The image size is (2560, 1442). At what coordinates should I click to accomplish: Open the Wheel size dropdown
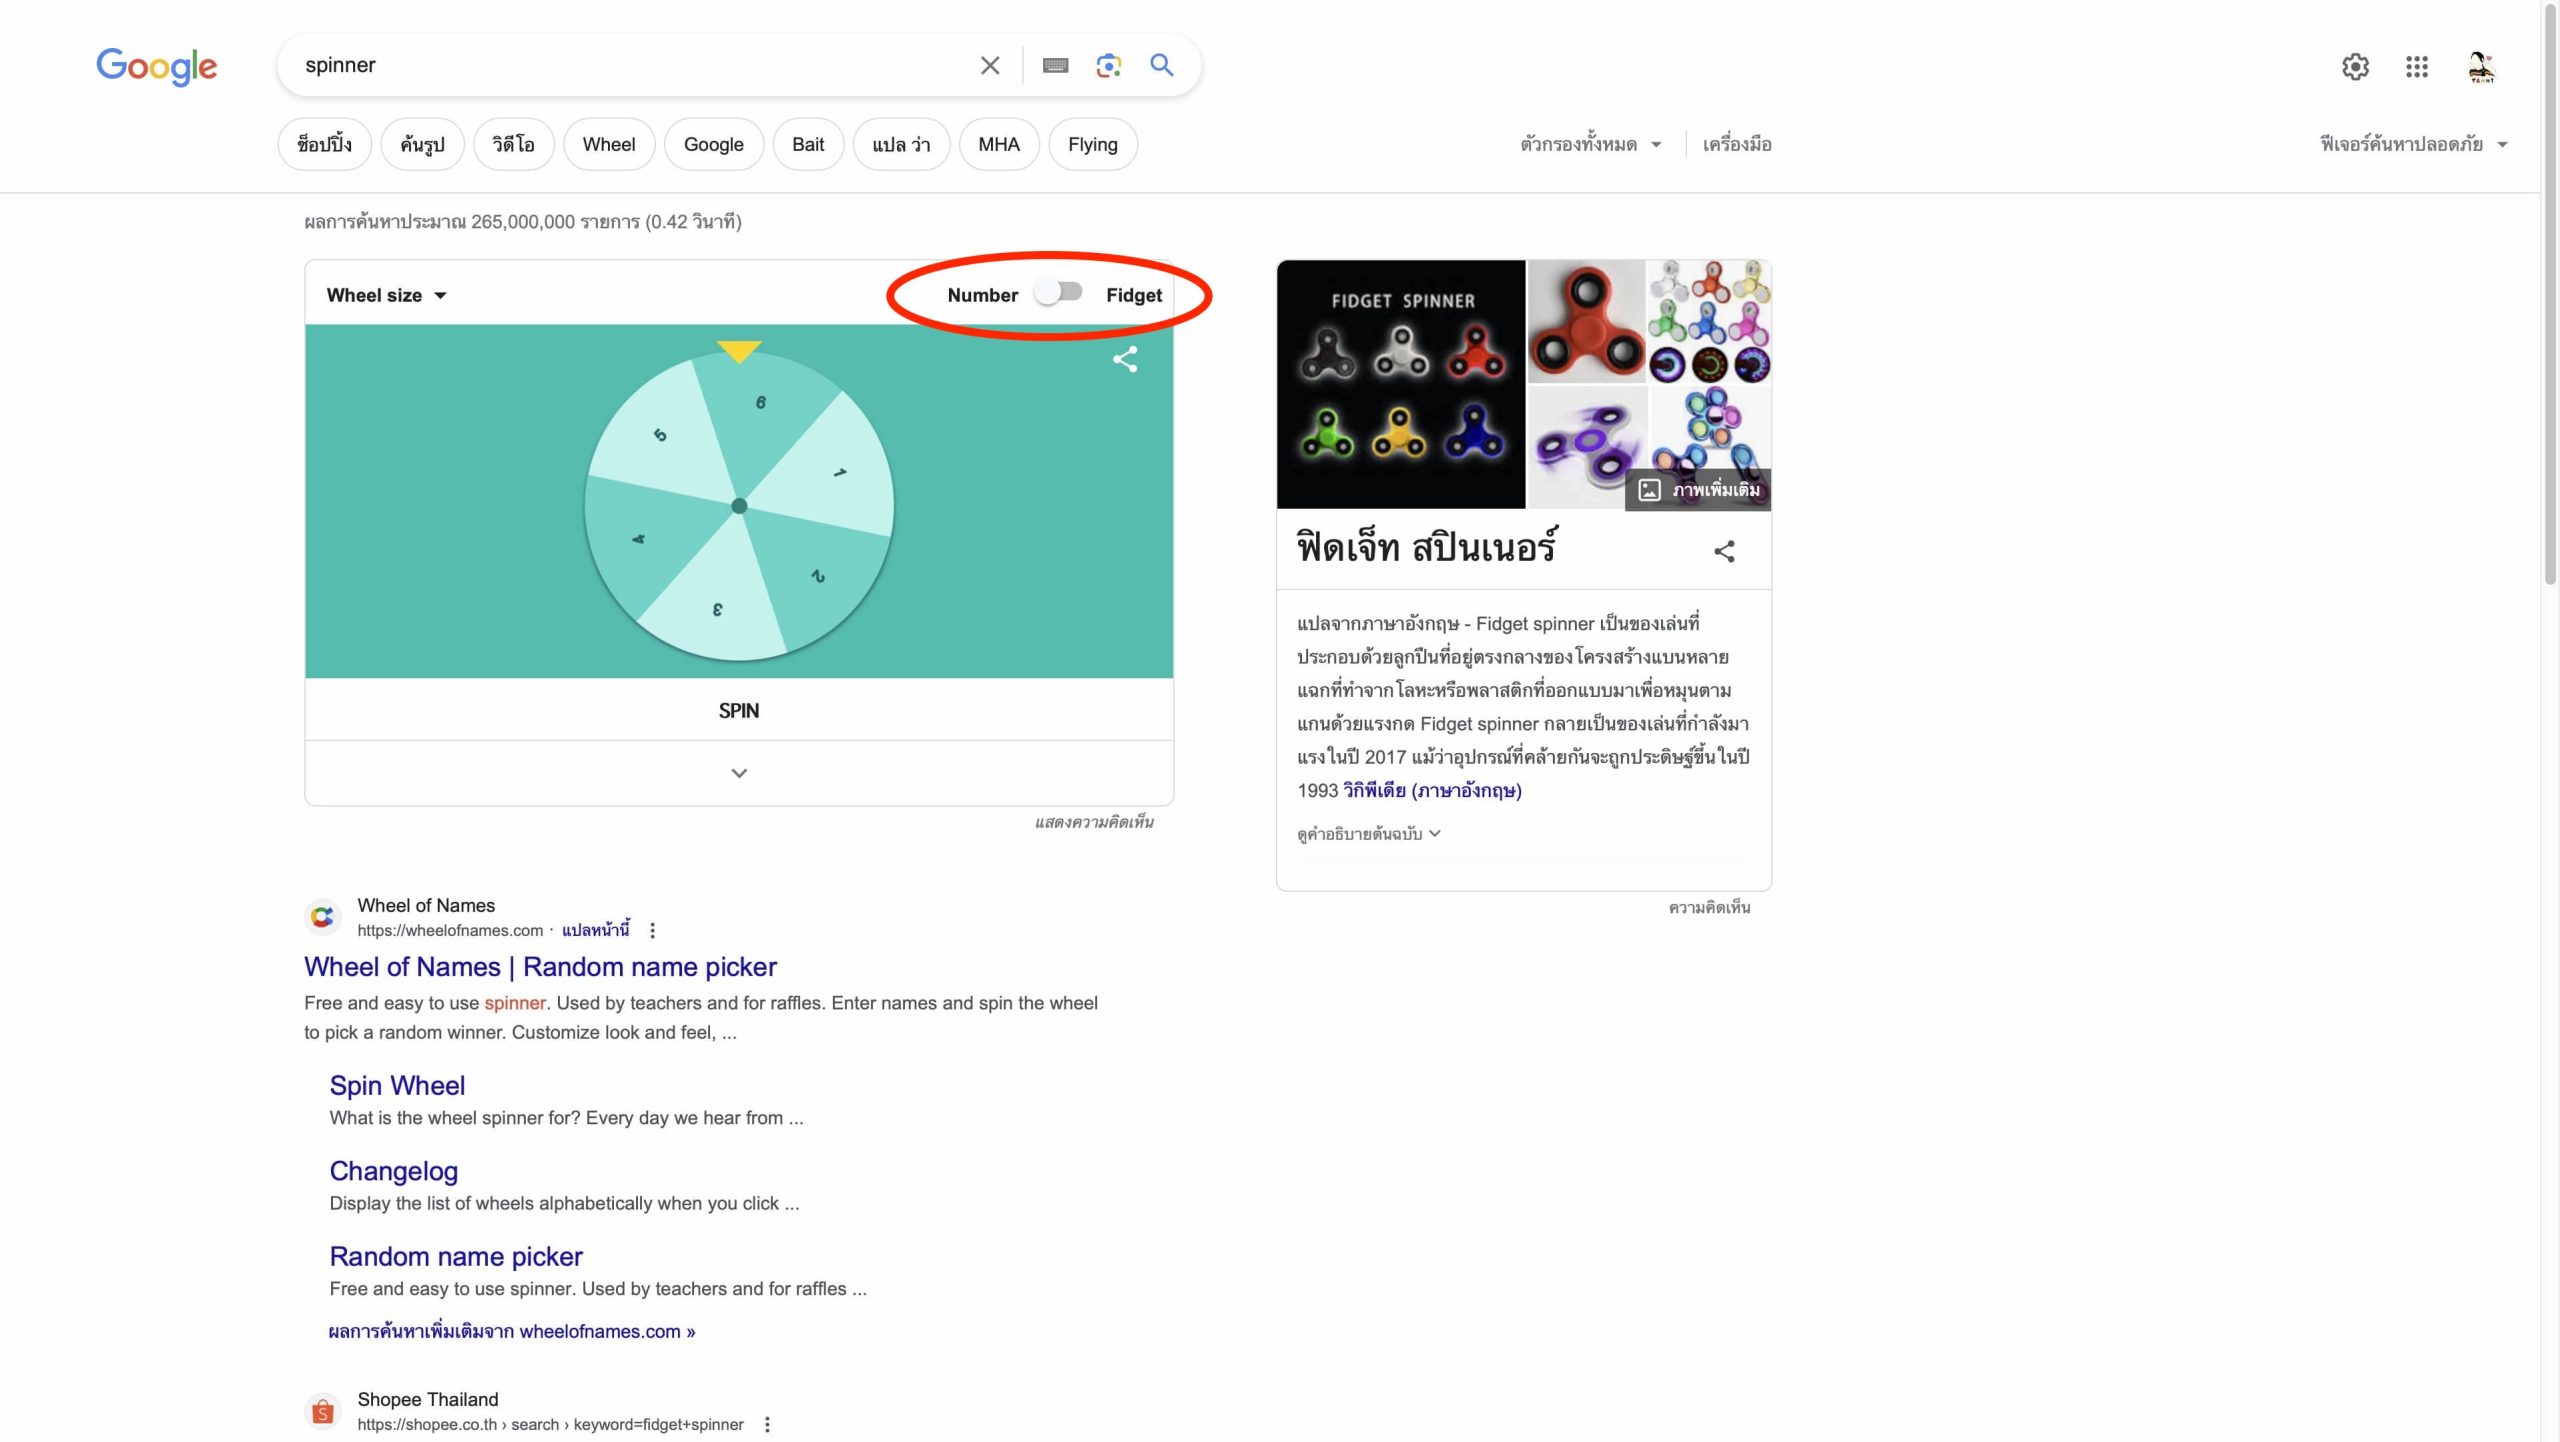coord(386,295)
